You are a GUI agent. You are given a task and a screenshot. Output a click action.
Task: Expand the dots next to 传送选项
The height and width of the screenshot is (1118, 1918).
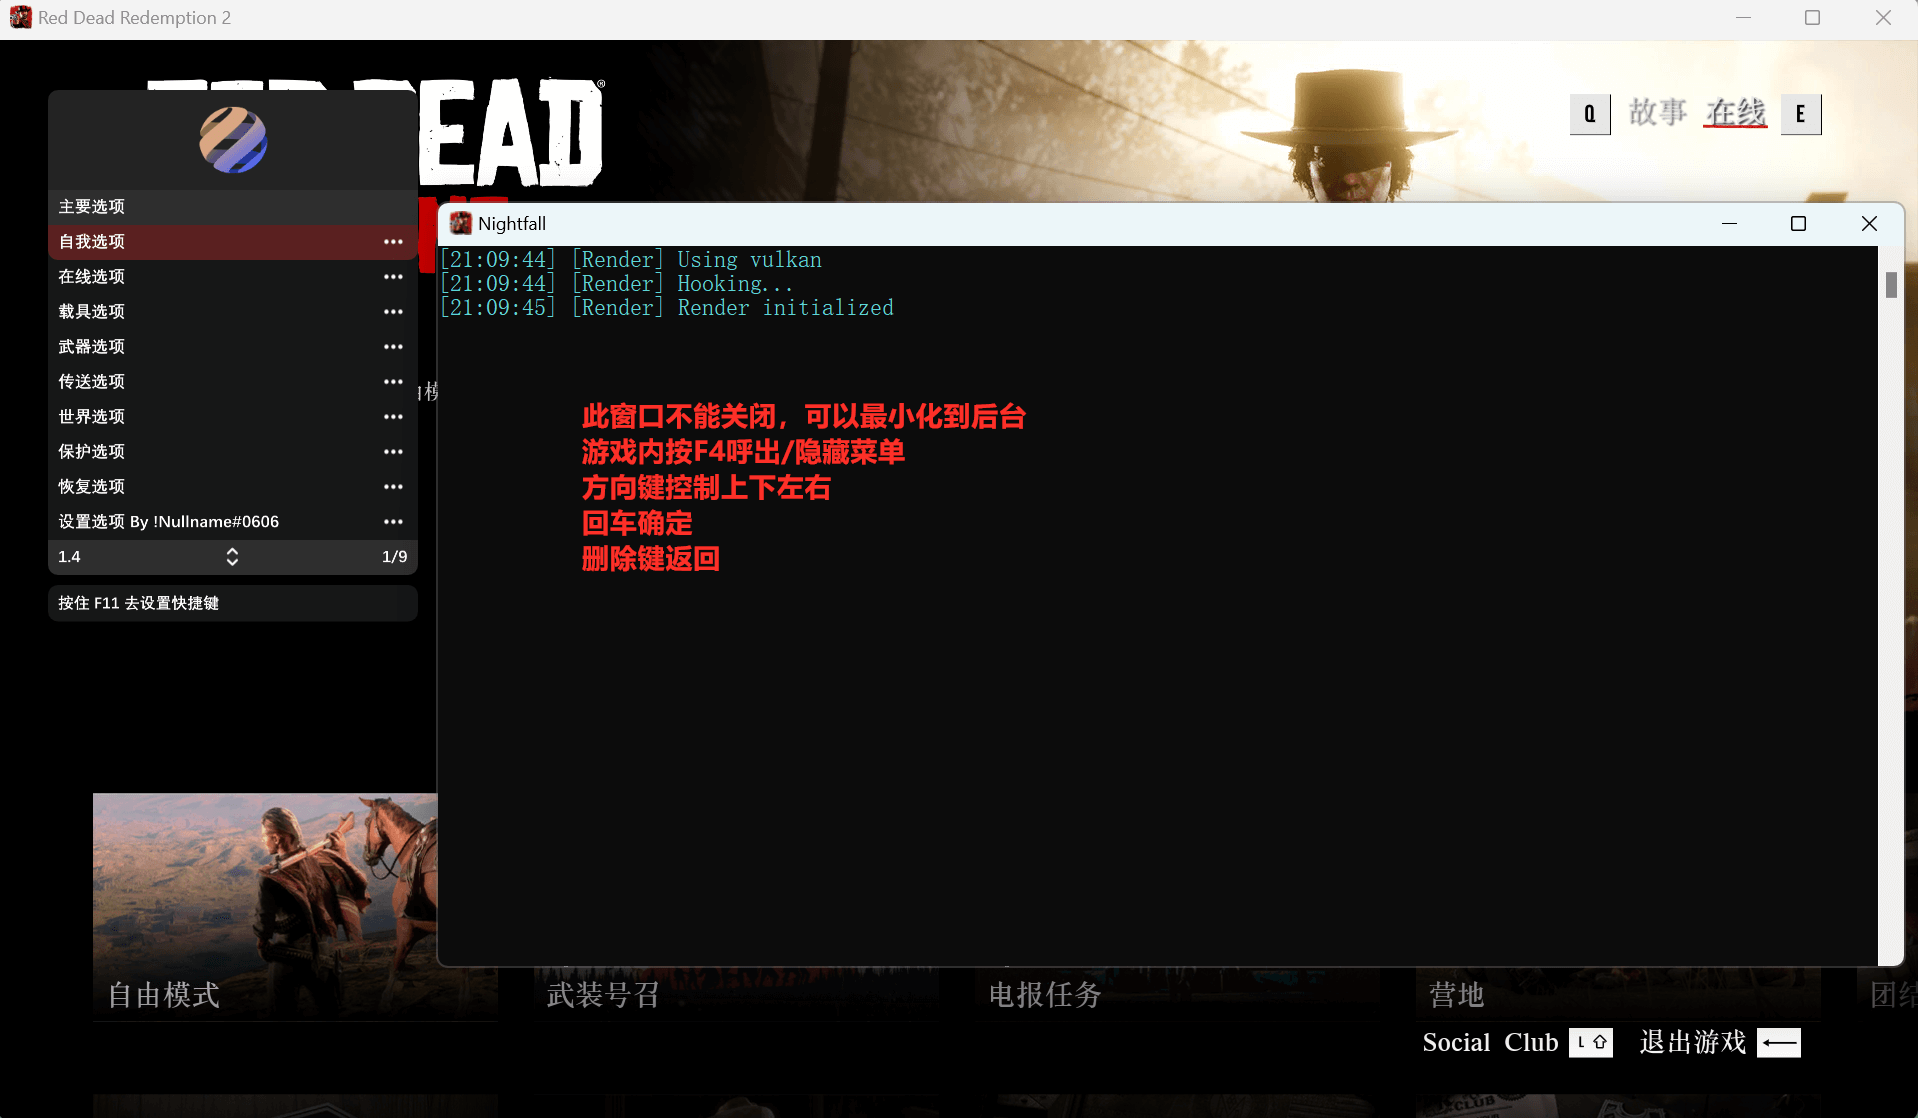pyautogui.click(x=393, y=382)
